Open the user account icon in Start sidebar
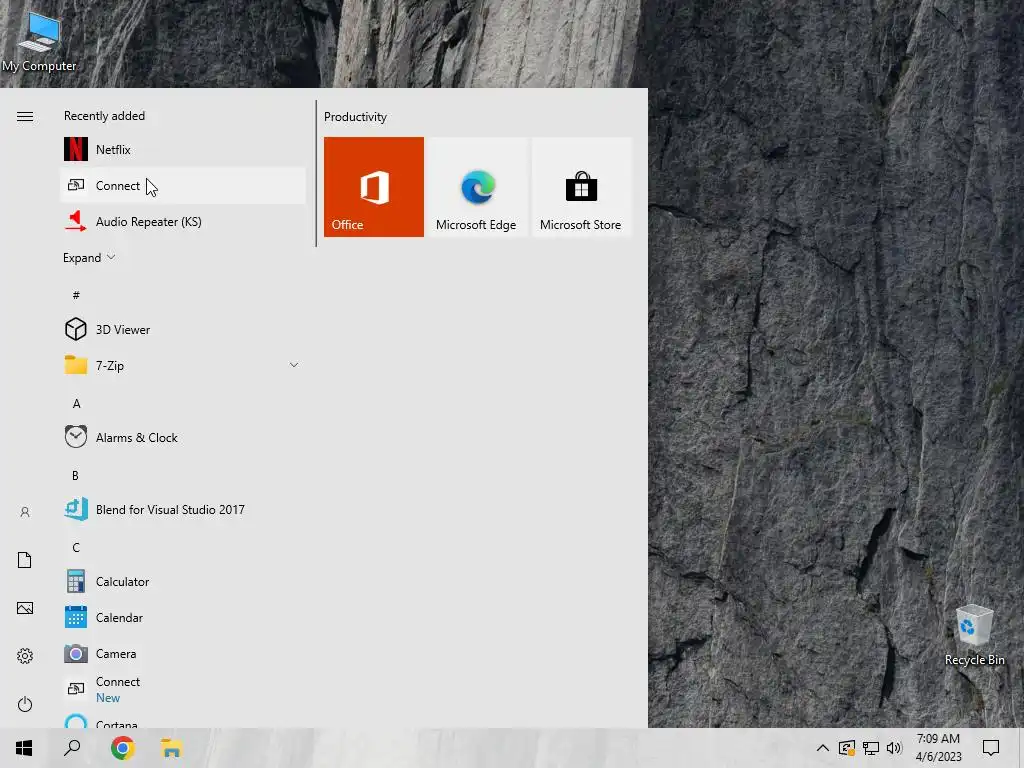Screen dimensions: 1024x768 point(25,512)
